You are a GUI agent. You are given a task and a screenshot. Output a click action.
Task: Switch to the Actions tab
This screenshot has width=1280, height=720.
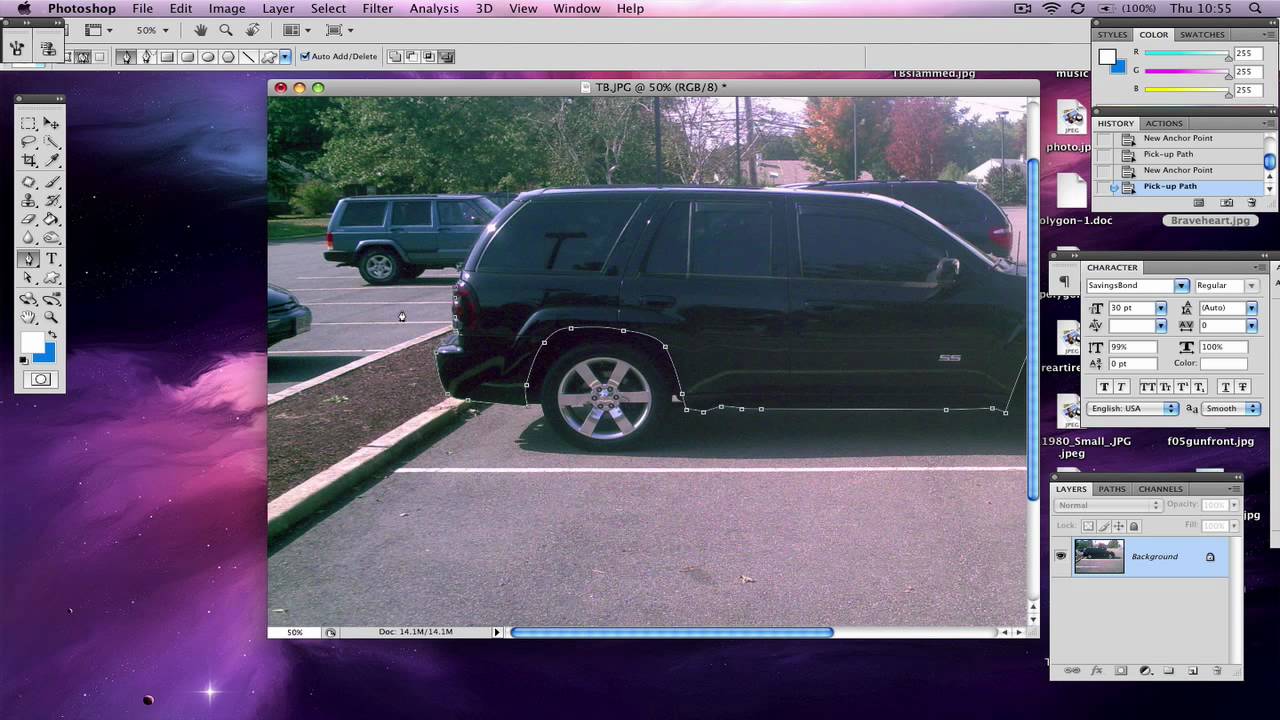(1163, 124)
